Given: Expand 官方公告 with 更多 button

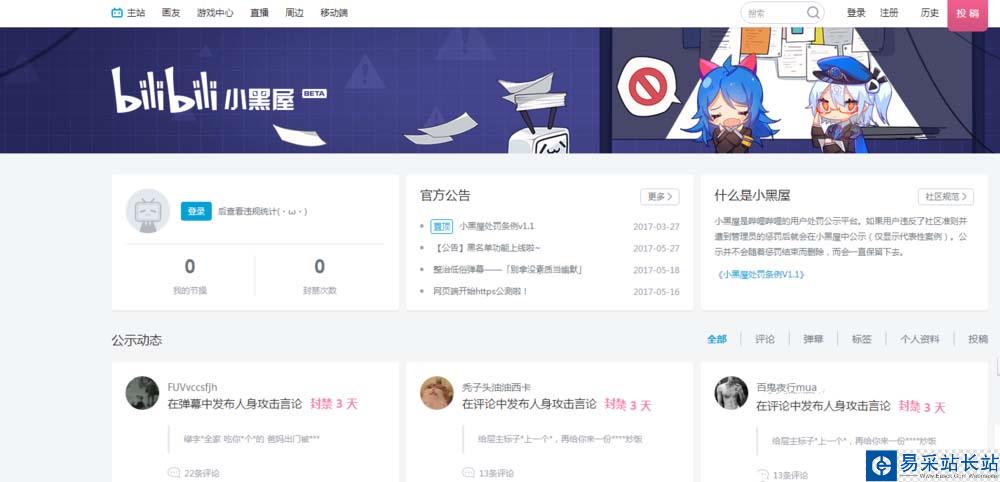Looking at the screenshot, I should click(659, 196).
